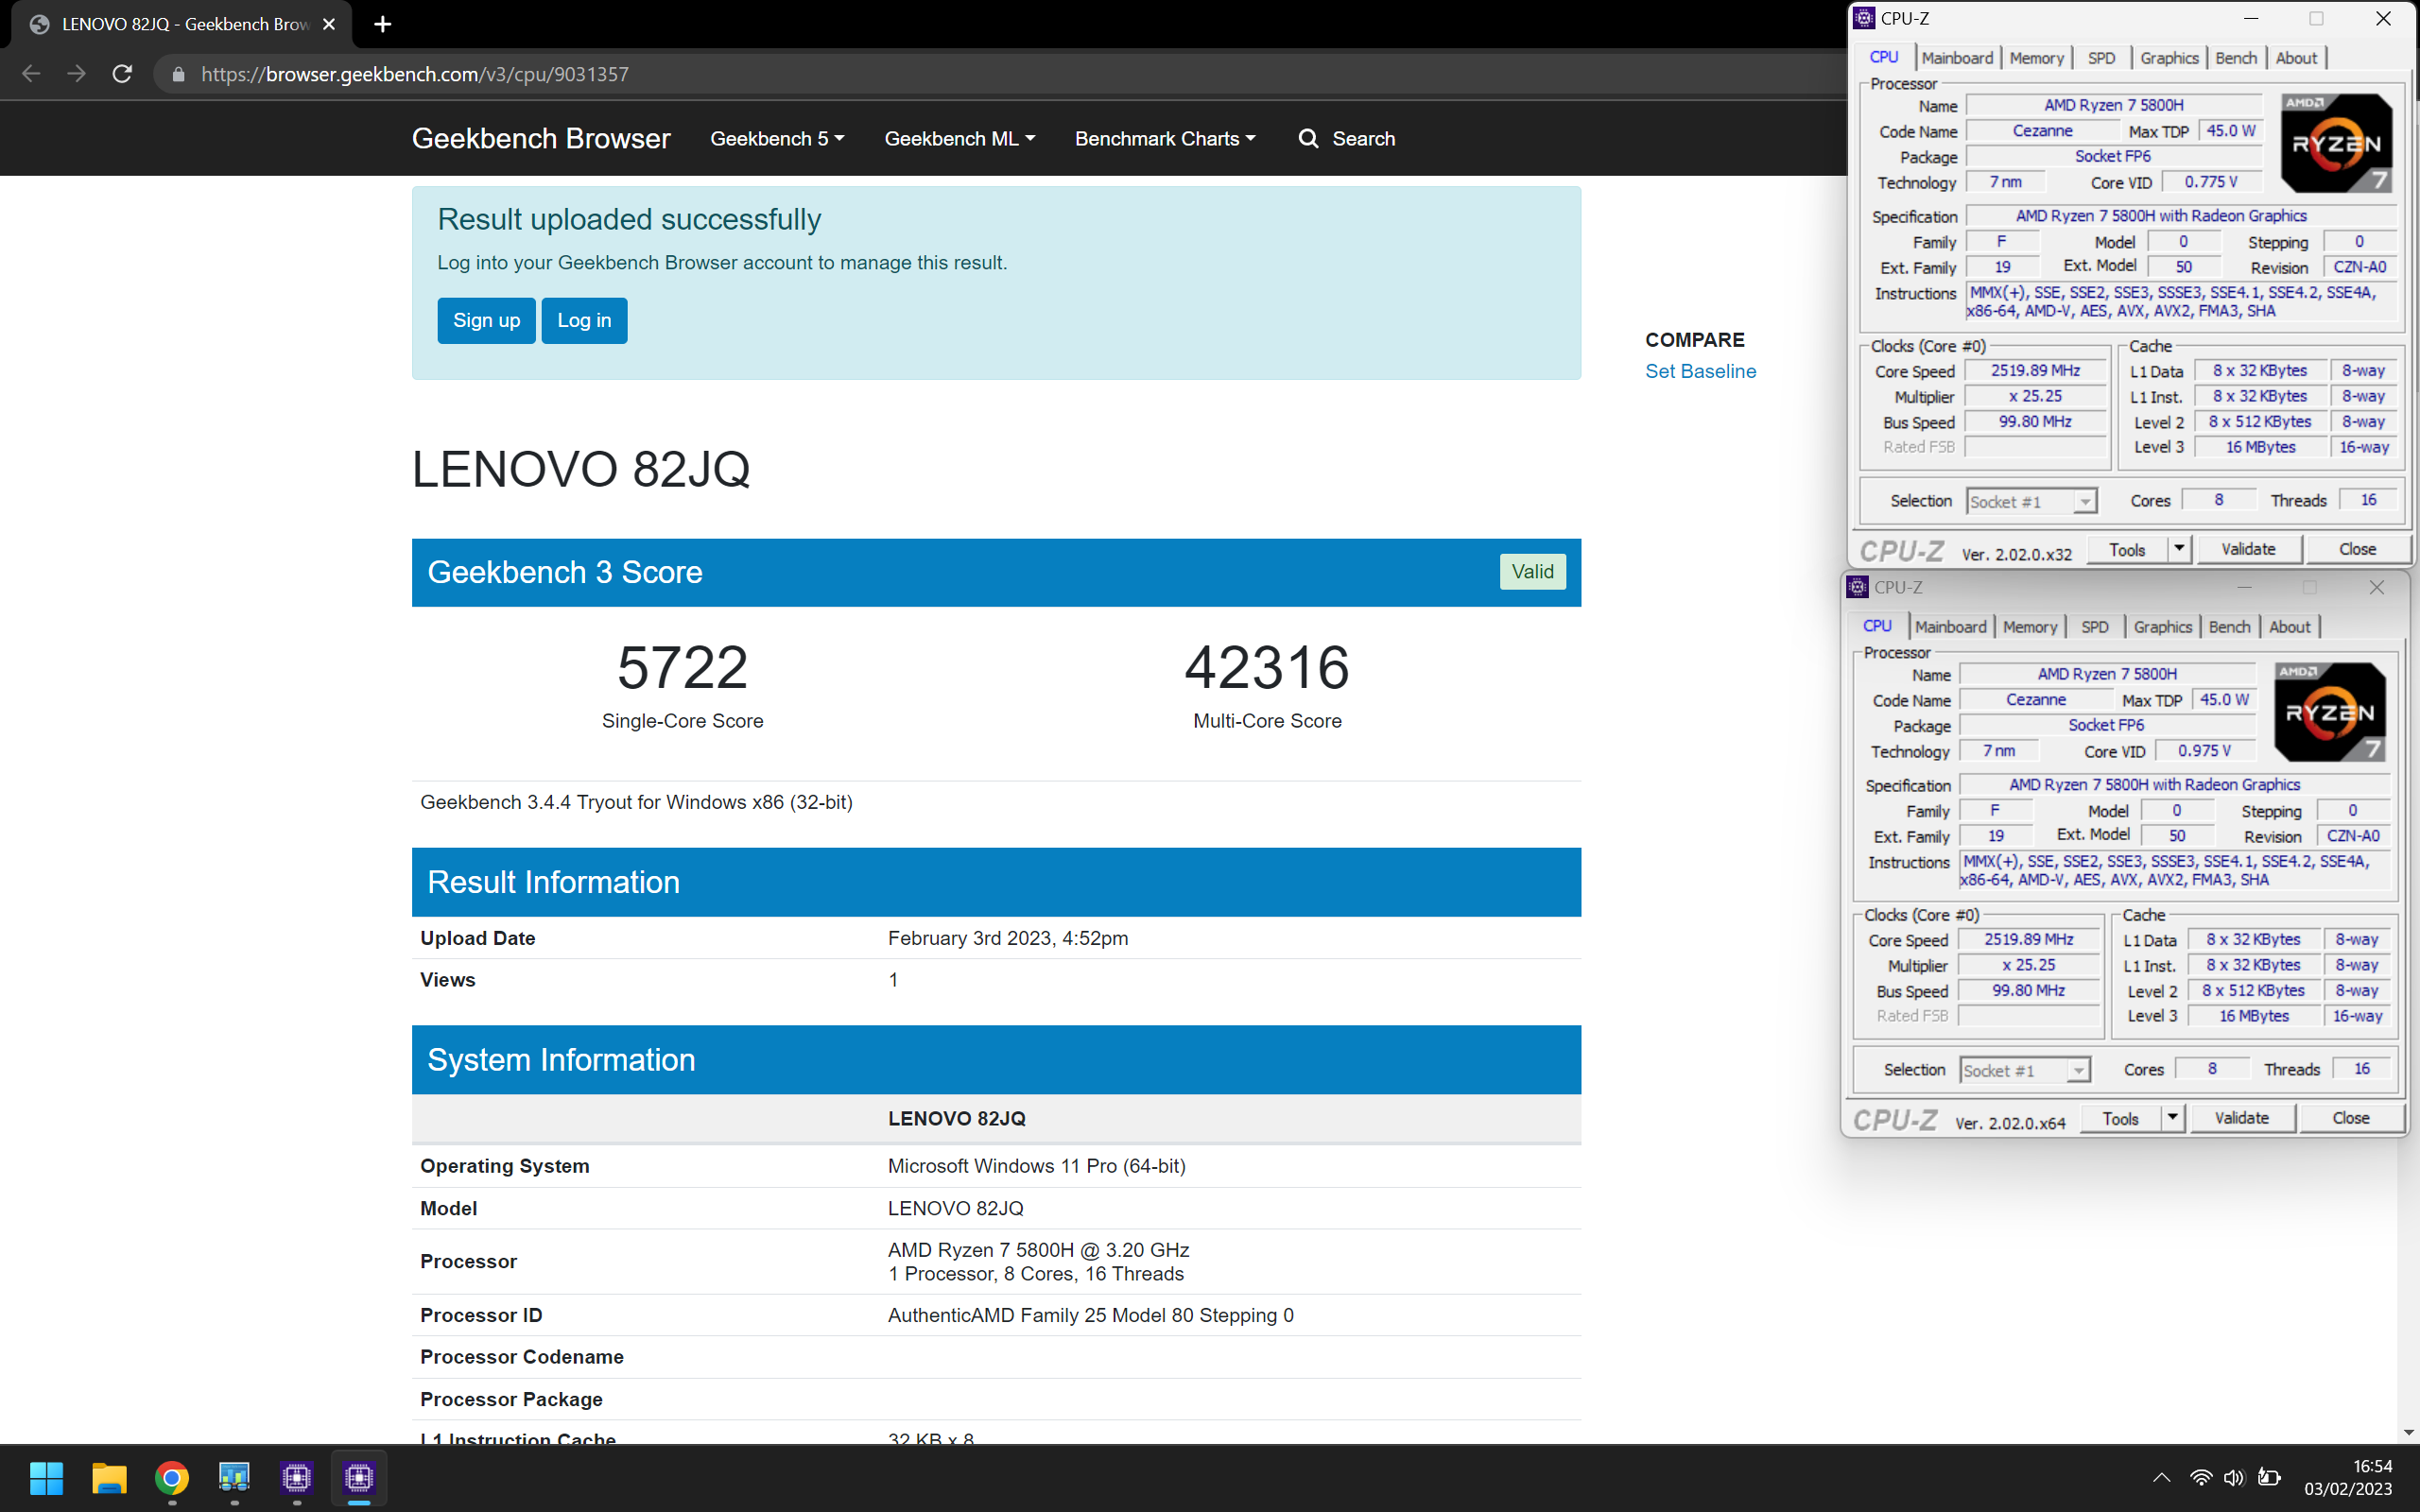Click the browser back arrow
Screen dimensions: 2420x1512
[31, 74]
